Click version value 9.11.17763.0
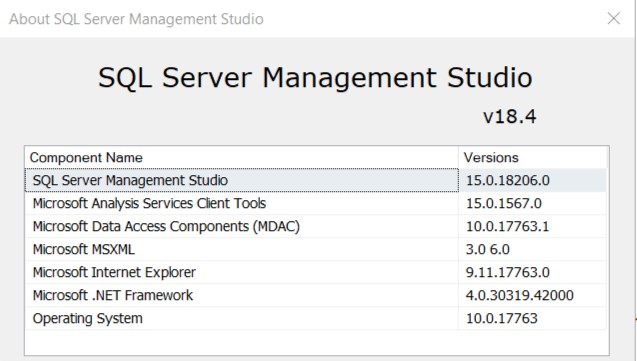 pos(507,272)
